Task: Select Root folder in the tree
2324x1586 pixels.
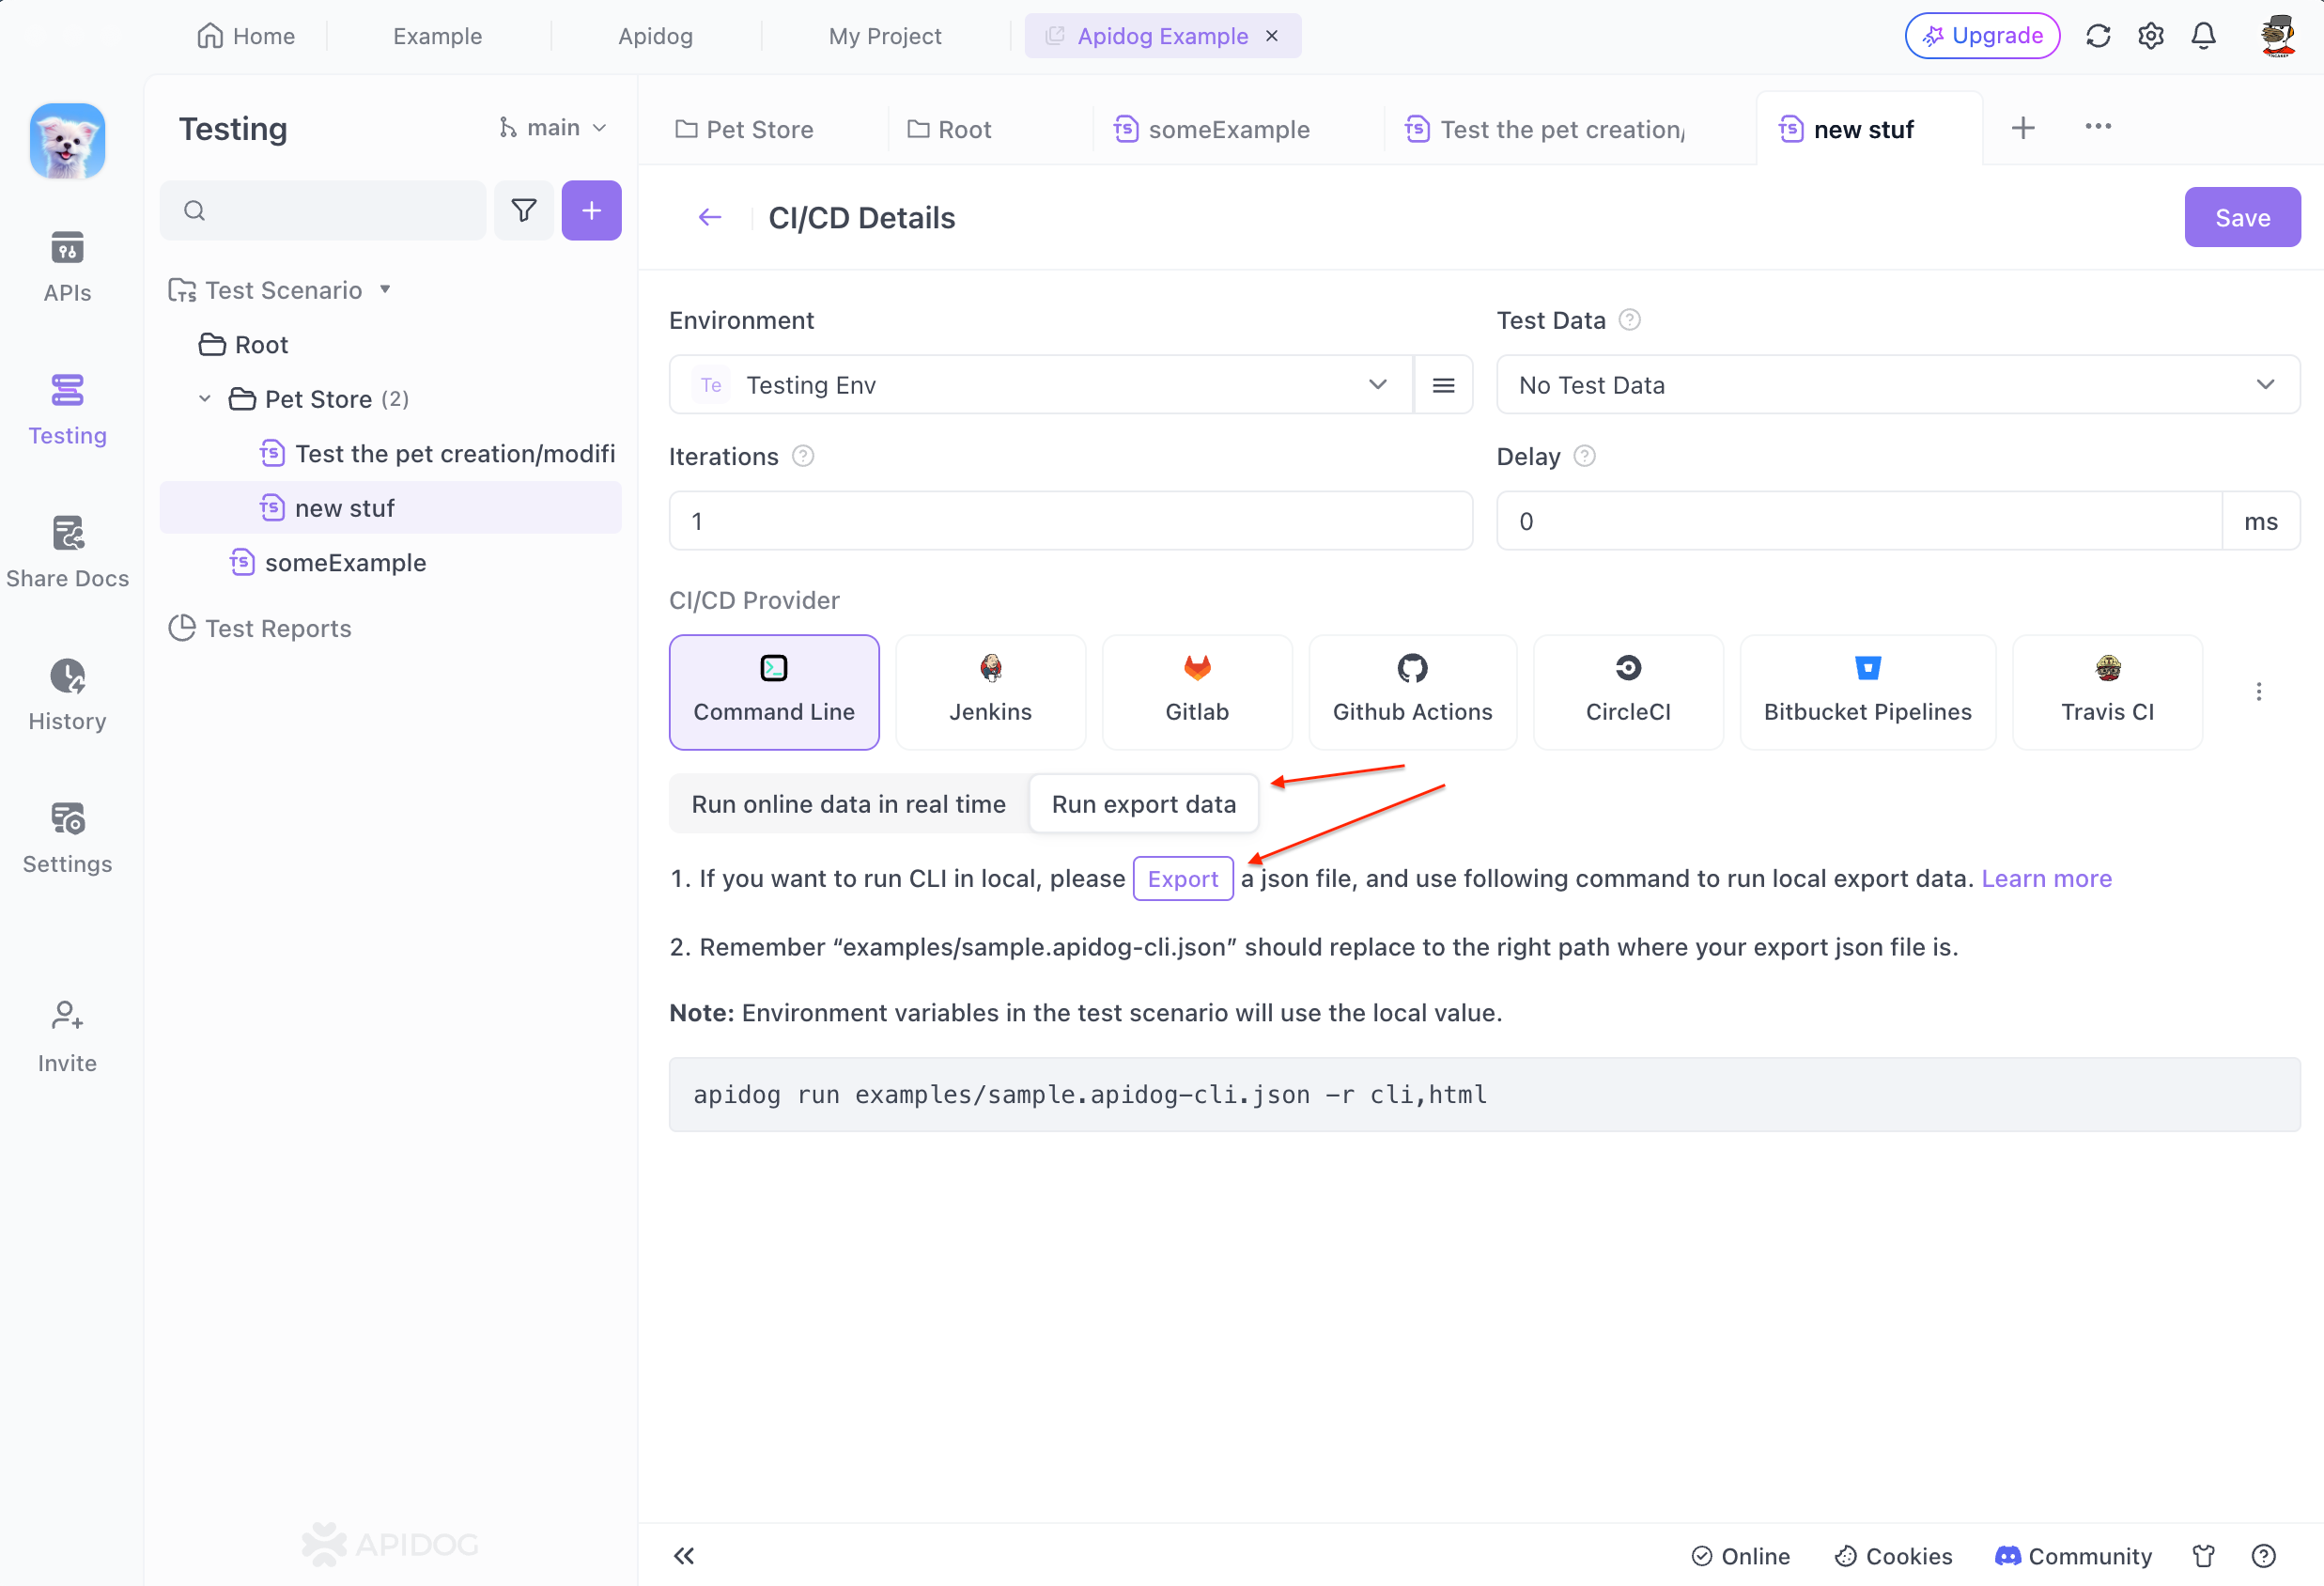Action: tap(243, 345)
